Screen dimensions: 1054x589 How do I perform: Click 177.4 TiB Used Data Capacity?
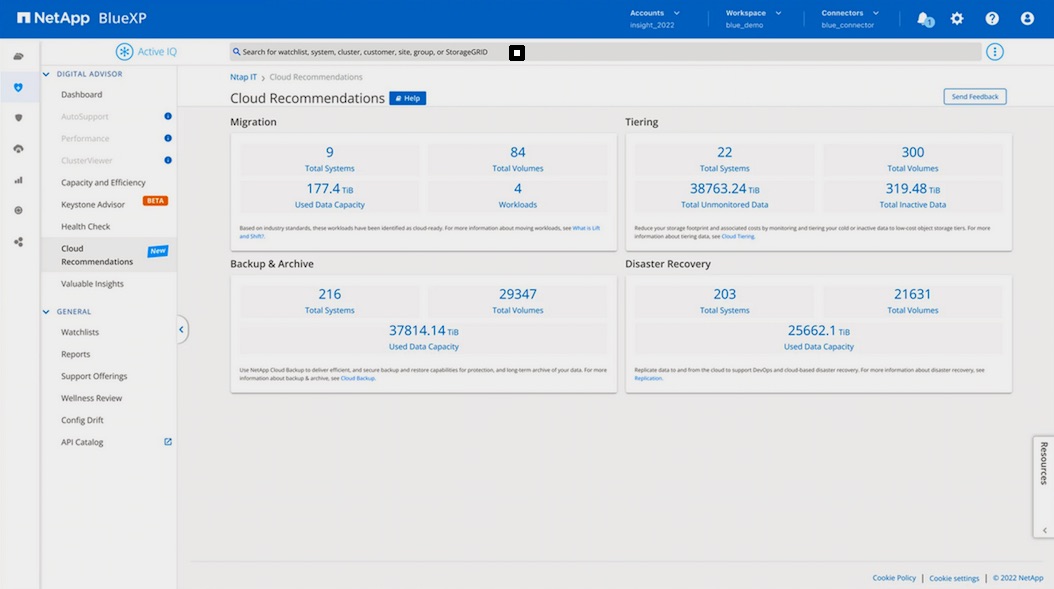point(329,196)
